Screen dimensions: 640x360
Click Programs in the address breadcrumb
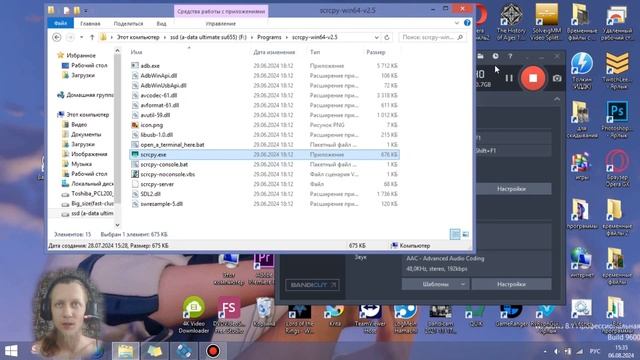tap(269, 37)
